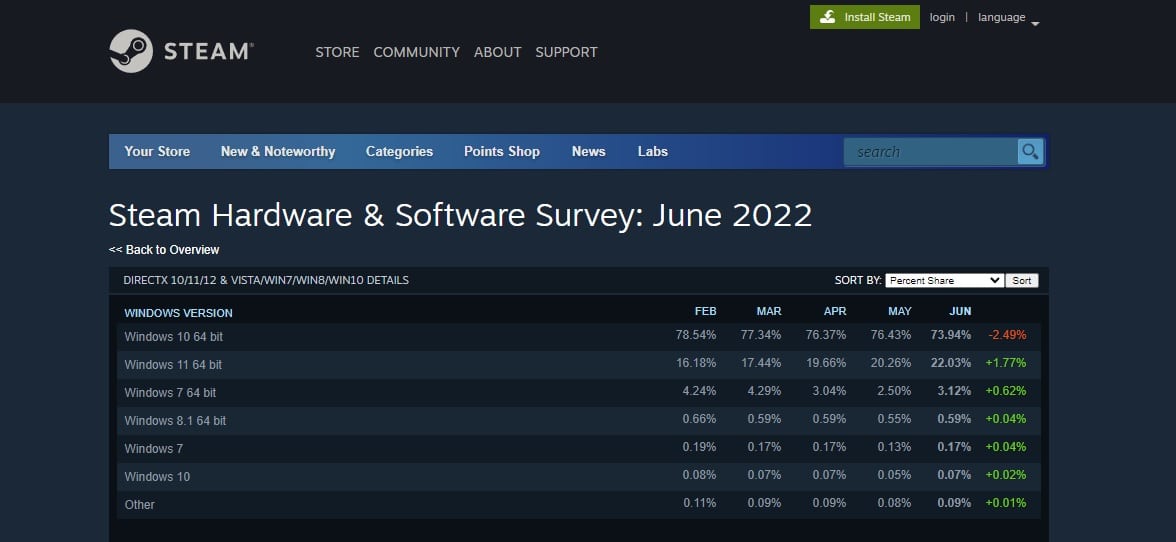Viewport: 1176px width, 542px height.
Task: Click the 0.11% February value
Action: 699,502
